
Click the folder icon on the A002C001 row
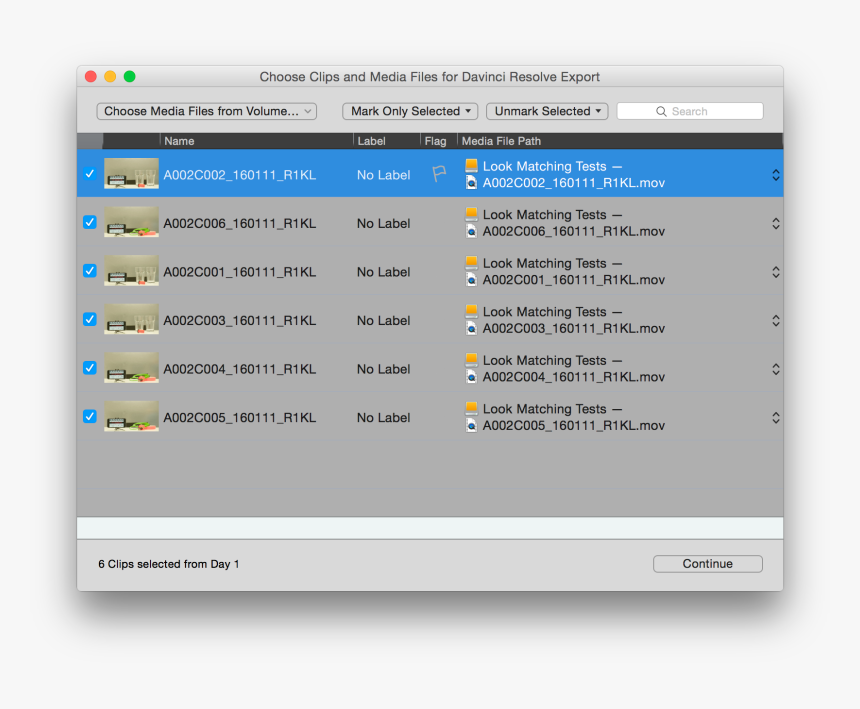[471, 262]
